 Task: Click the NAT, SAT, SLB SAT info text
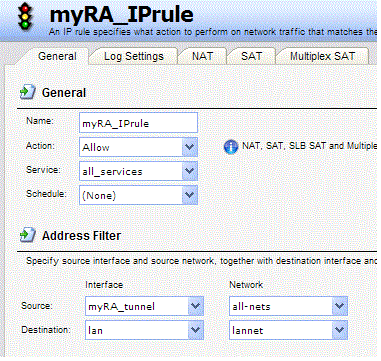(309, 146)
